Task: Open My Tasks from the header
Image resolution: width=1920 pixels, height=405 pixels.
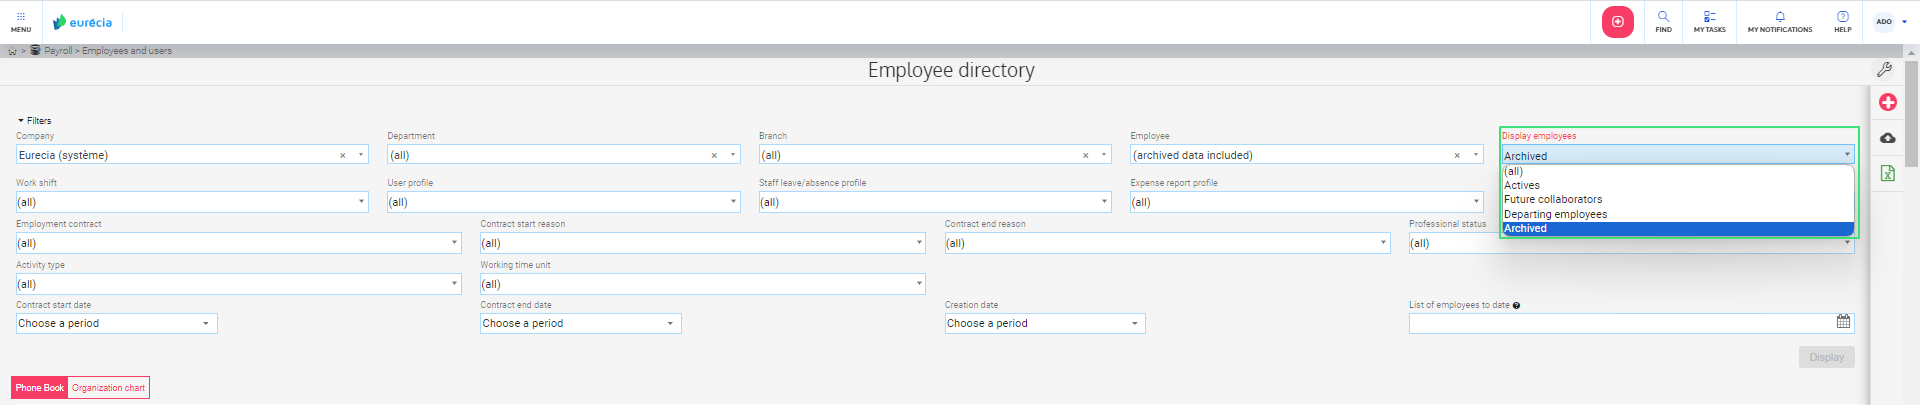Action: tap(1709, 21)
